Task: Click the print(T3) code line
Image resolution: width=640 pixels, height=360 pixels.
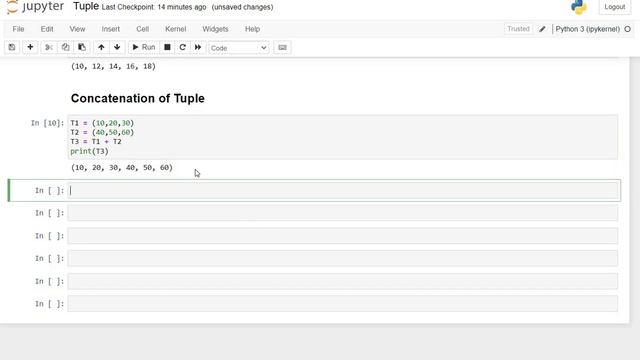Action: (89, 151)
